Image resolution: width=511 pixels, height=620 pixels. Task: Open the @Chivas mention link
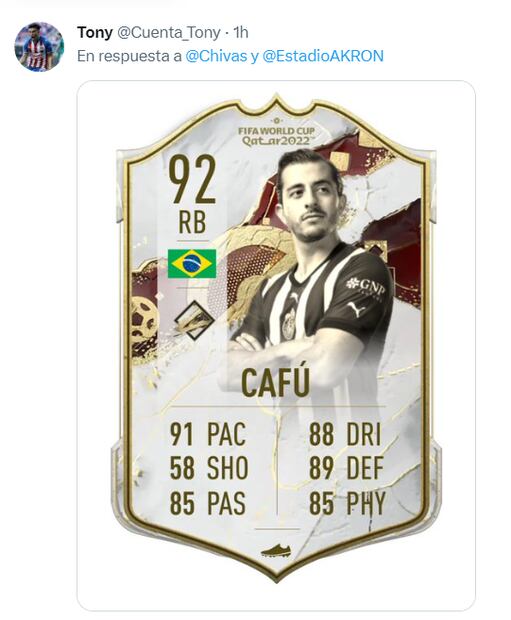pos(216,56)
